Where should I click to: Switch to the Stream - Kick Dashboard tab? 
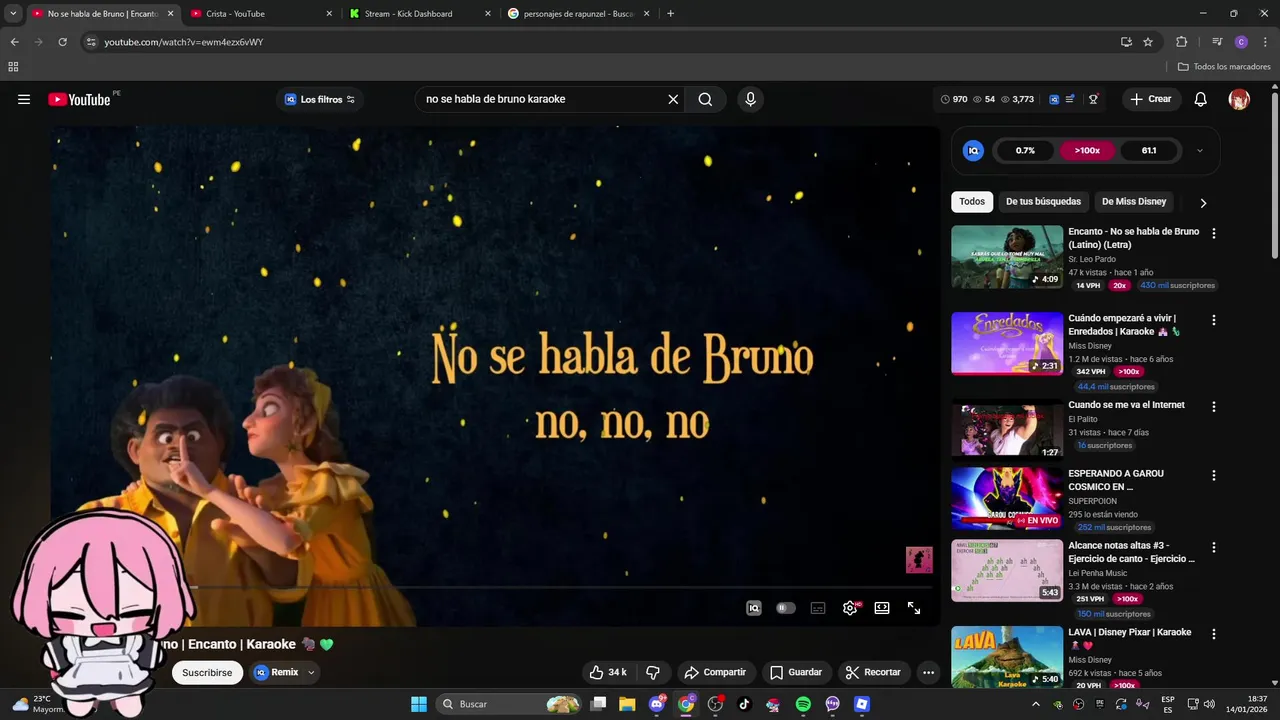click(x=419, y=14)
